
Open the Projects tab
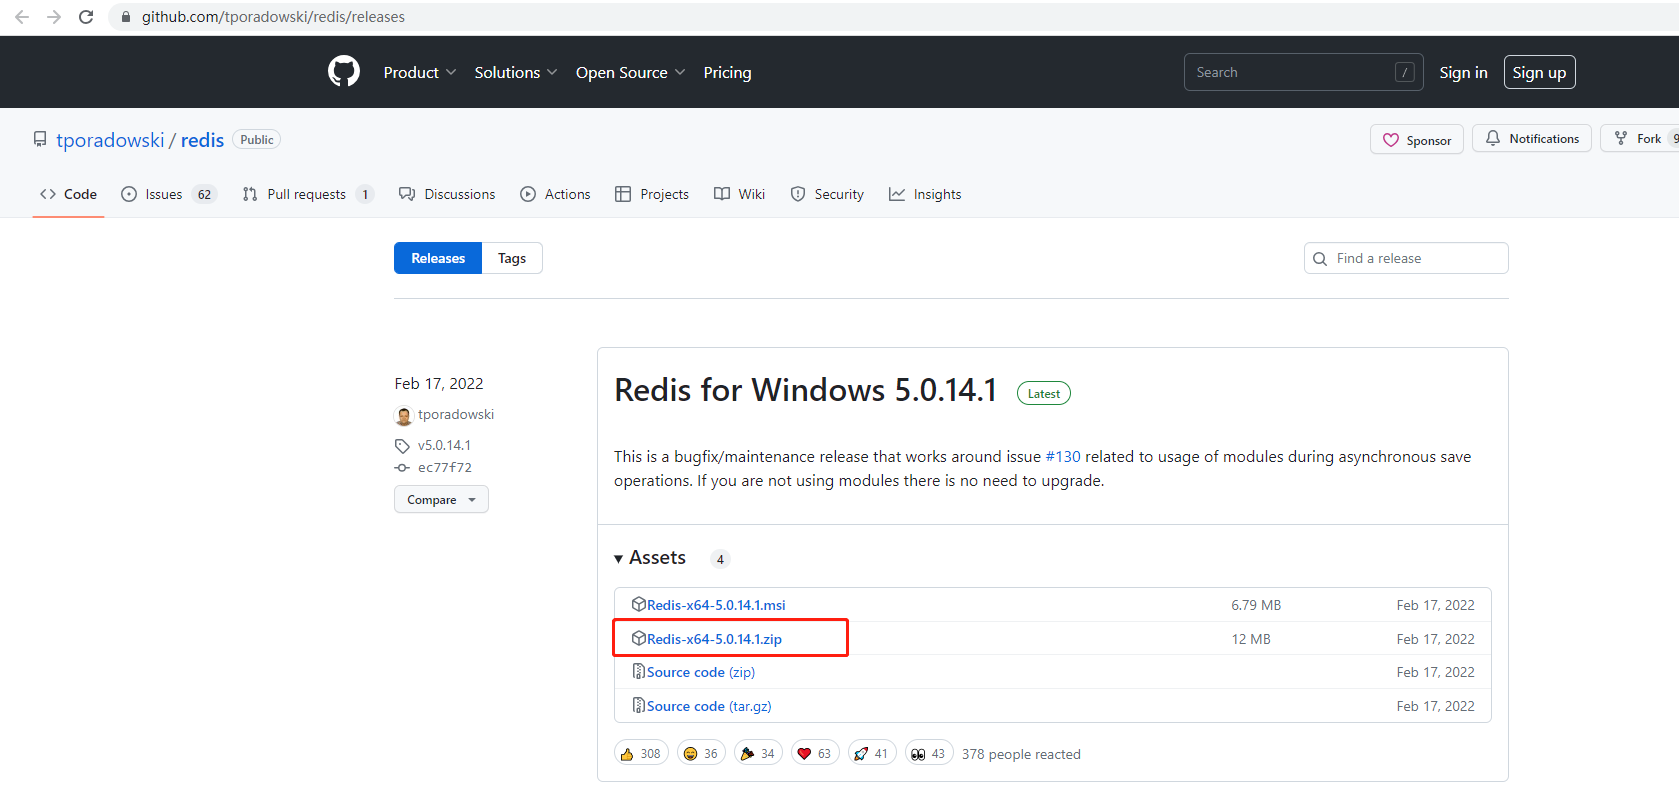(x=652, y=194)
